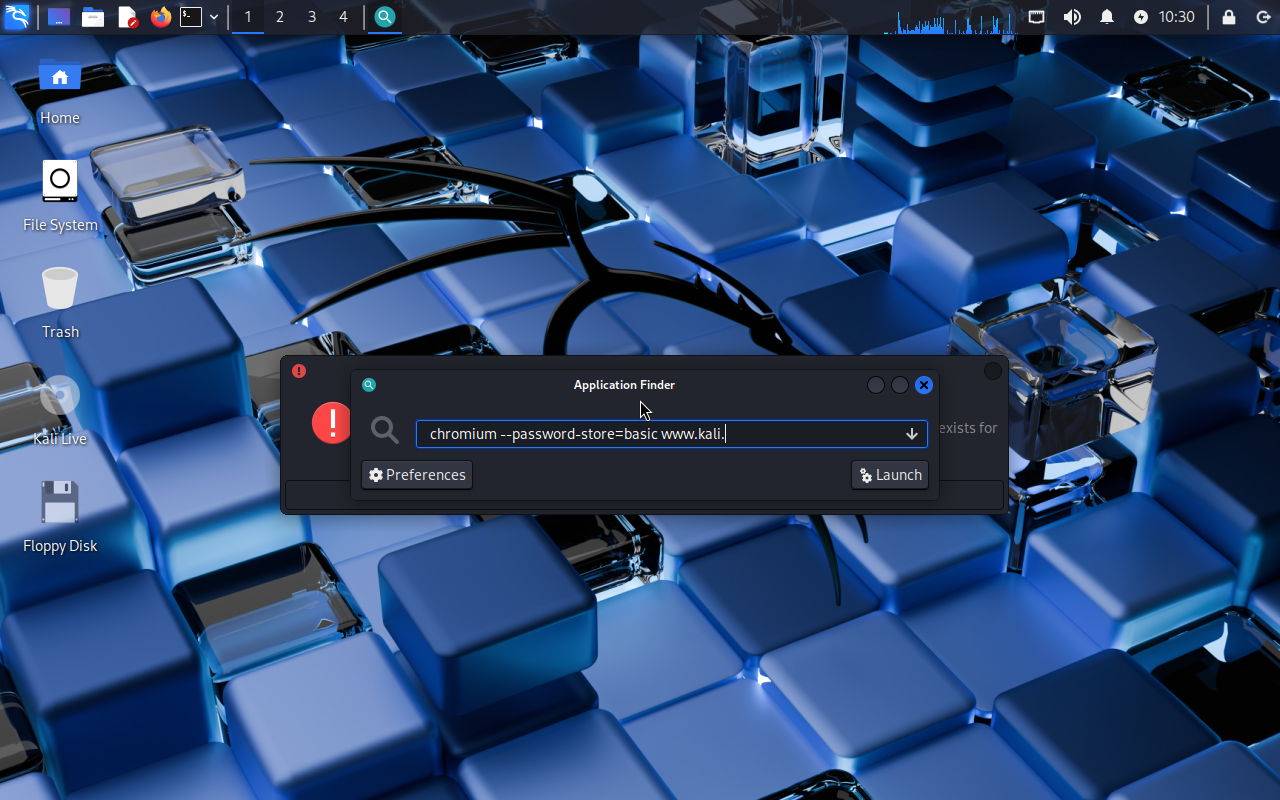This screenshot has height=800, width=1280.
Task: Launch the text editor panel icon
Action: (x=127, y=17)
